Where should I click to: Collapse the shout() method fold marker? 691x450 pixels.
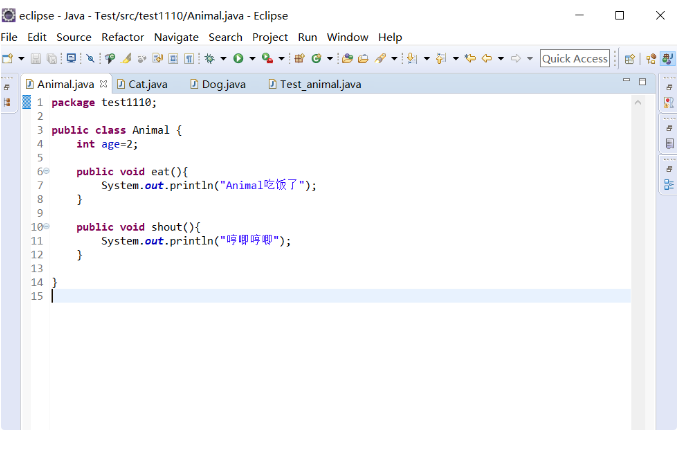46,227
